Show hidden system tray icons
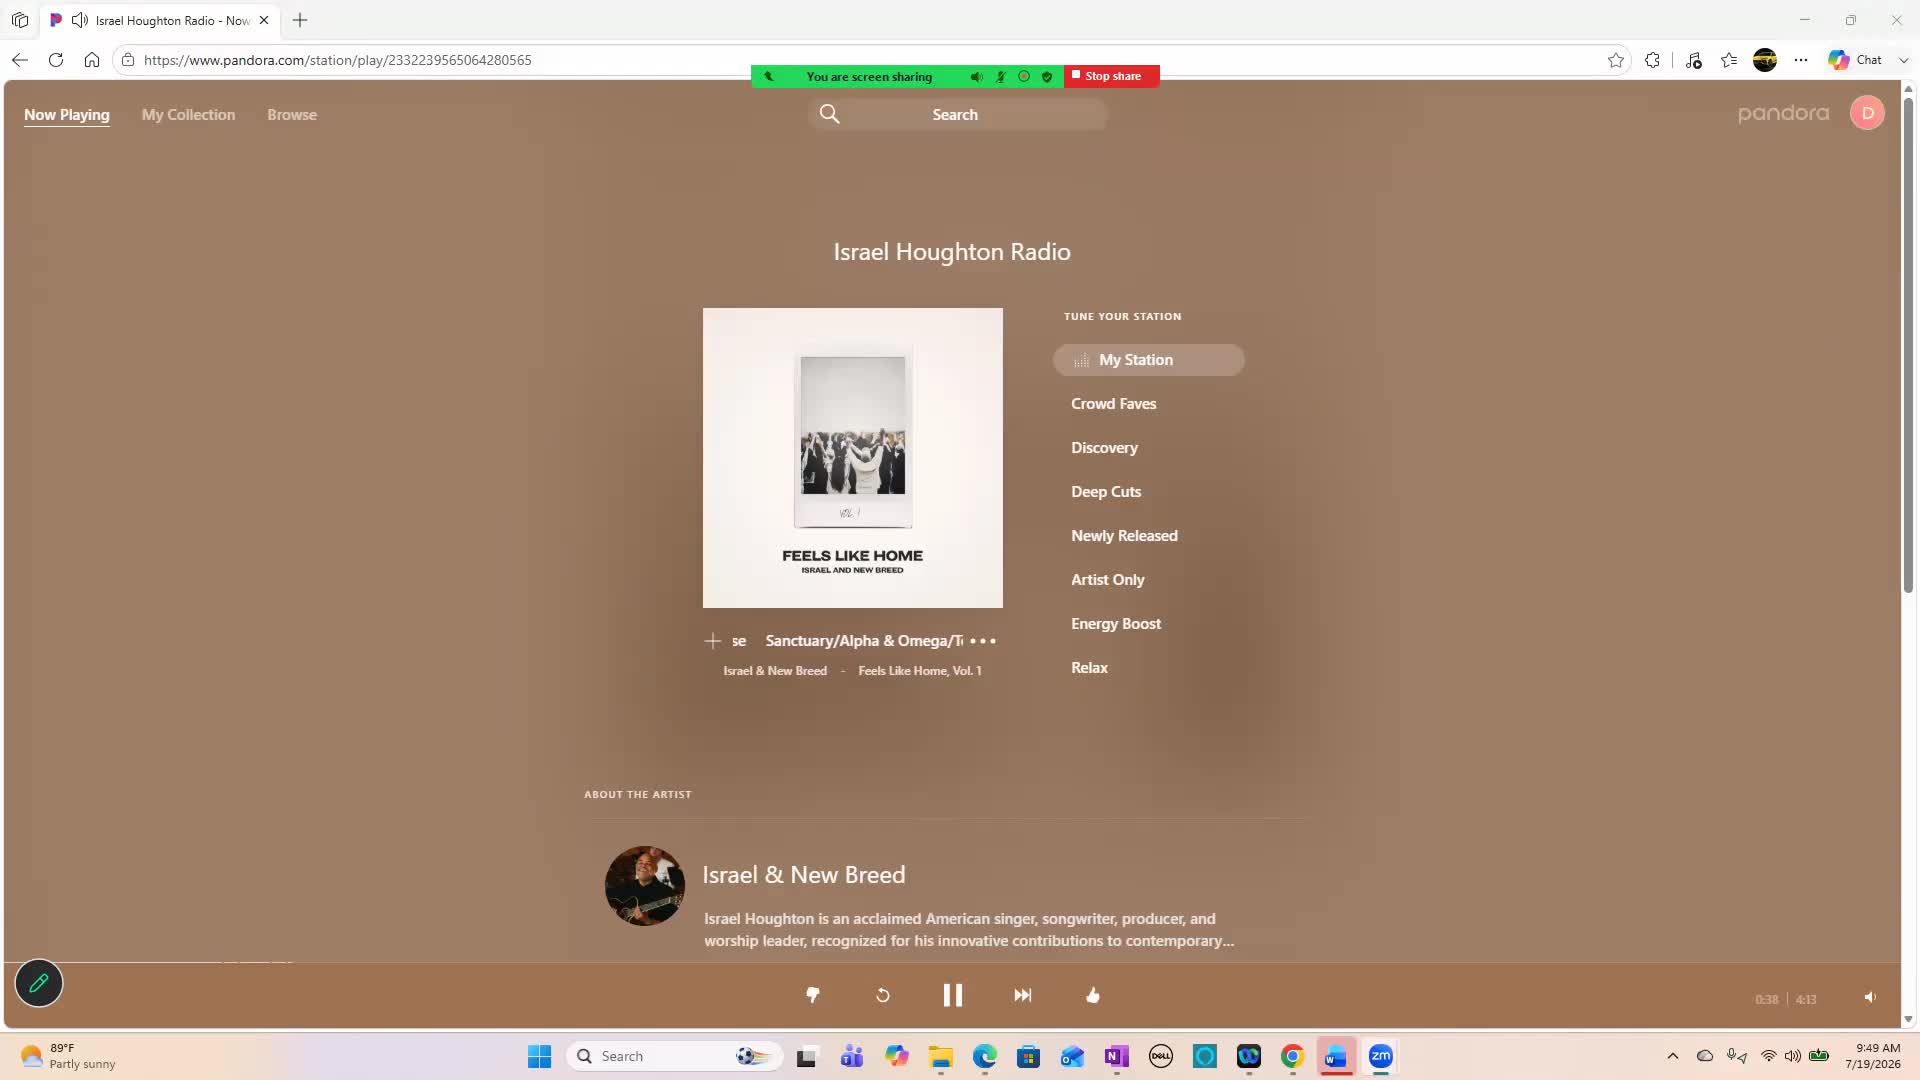 1672,1056
